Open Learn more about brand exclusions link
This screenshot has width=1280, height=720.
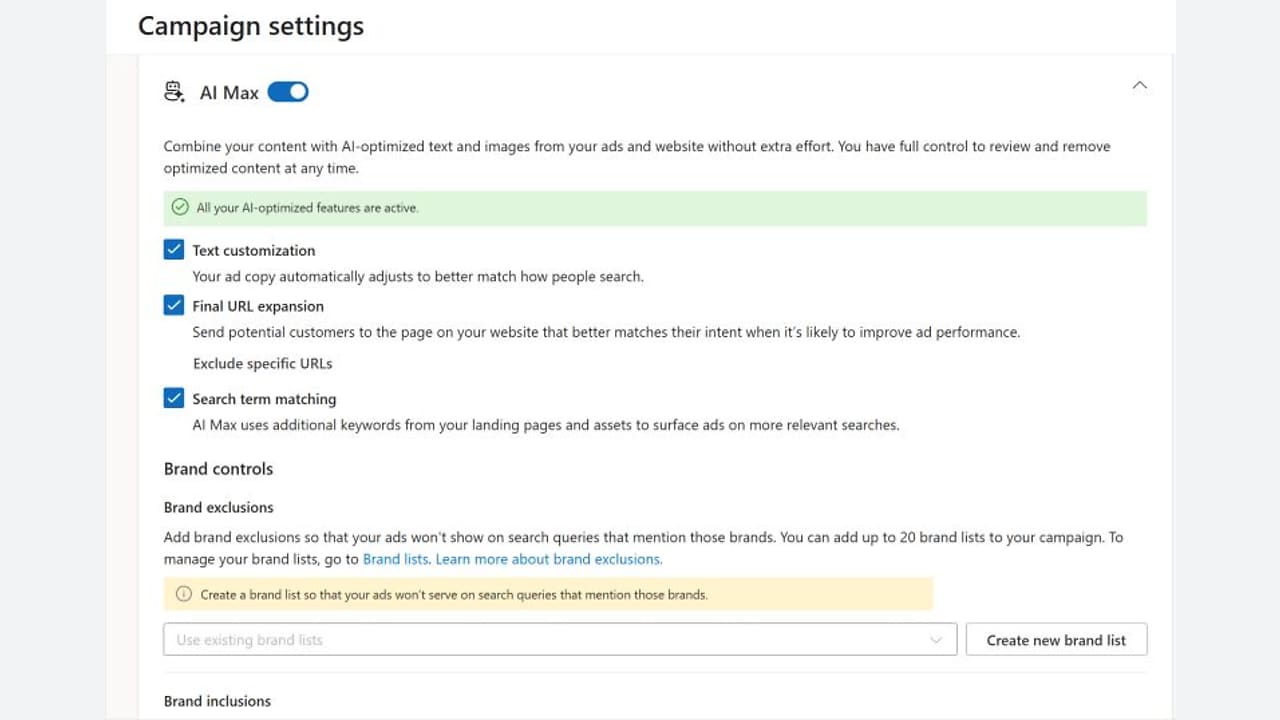548,559
